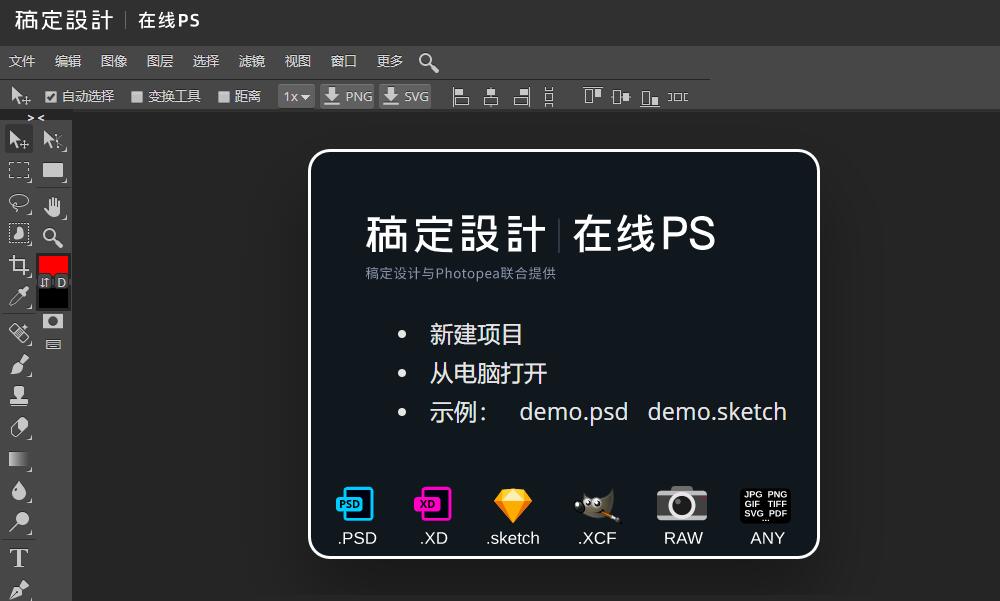Collapse the toolbar with arrows handle
1000x601 pixels.
click(36, 118)
